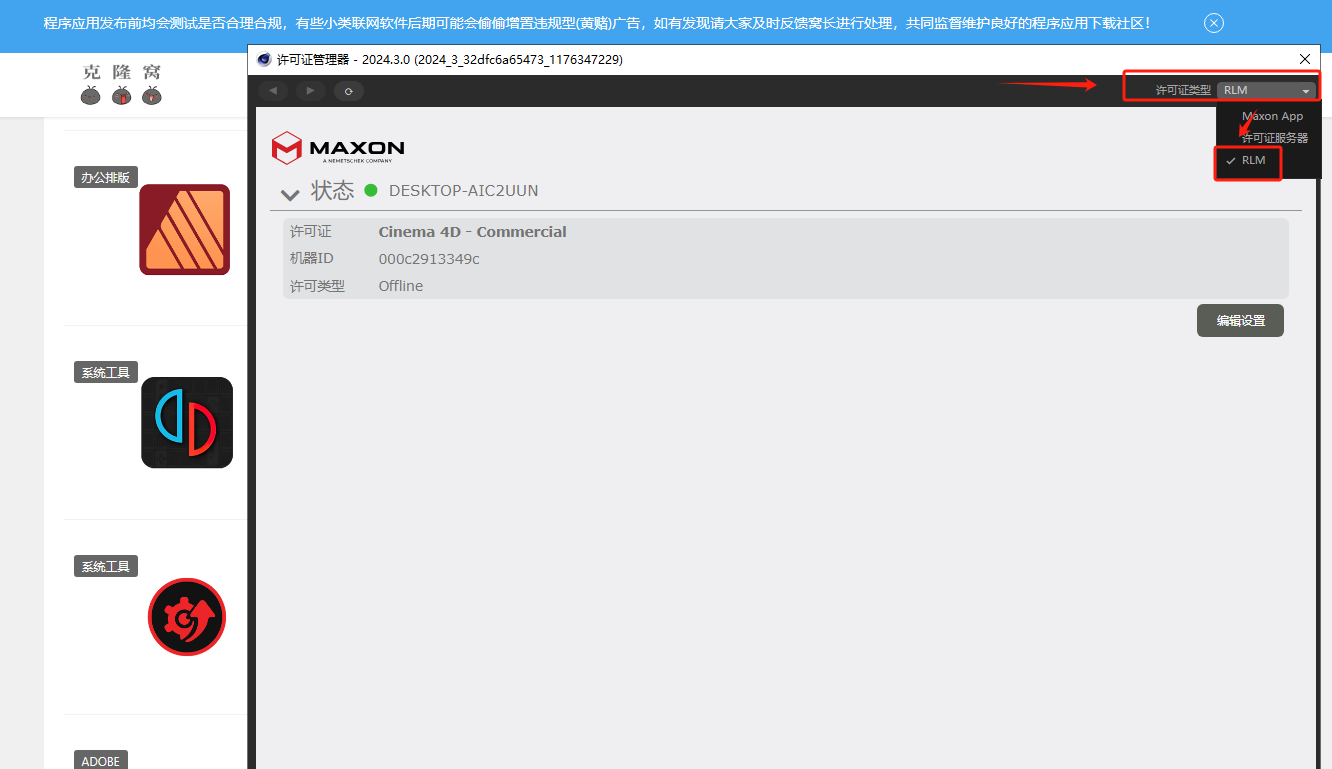Select 许可证服务器 from license type menu
This screenshot has height=769, width=1332.
click(x=1274, y=138)
